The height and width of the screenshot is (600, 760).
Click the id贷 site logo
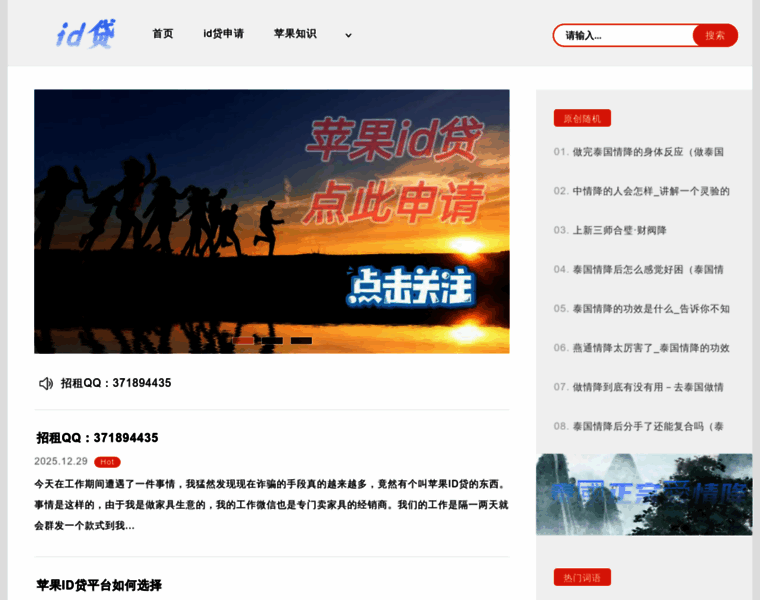click(x=86, y=34)
